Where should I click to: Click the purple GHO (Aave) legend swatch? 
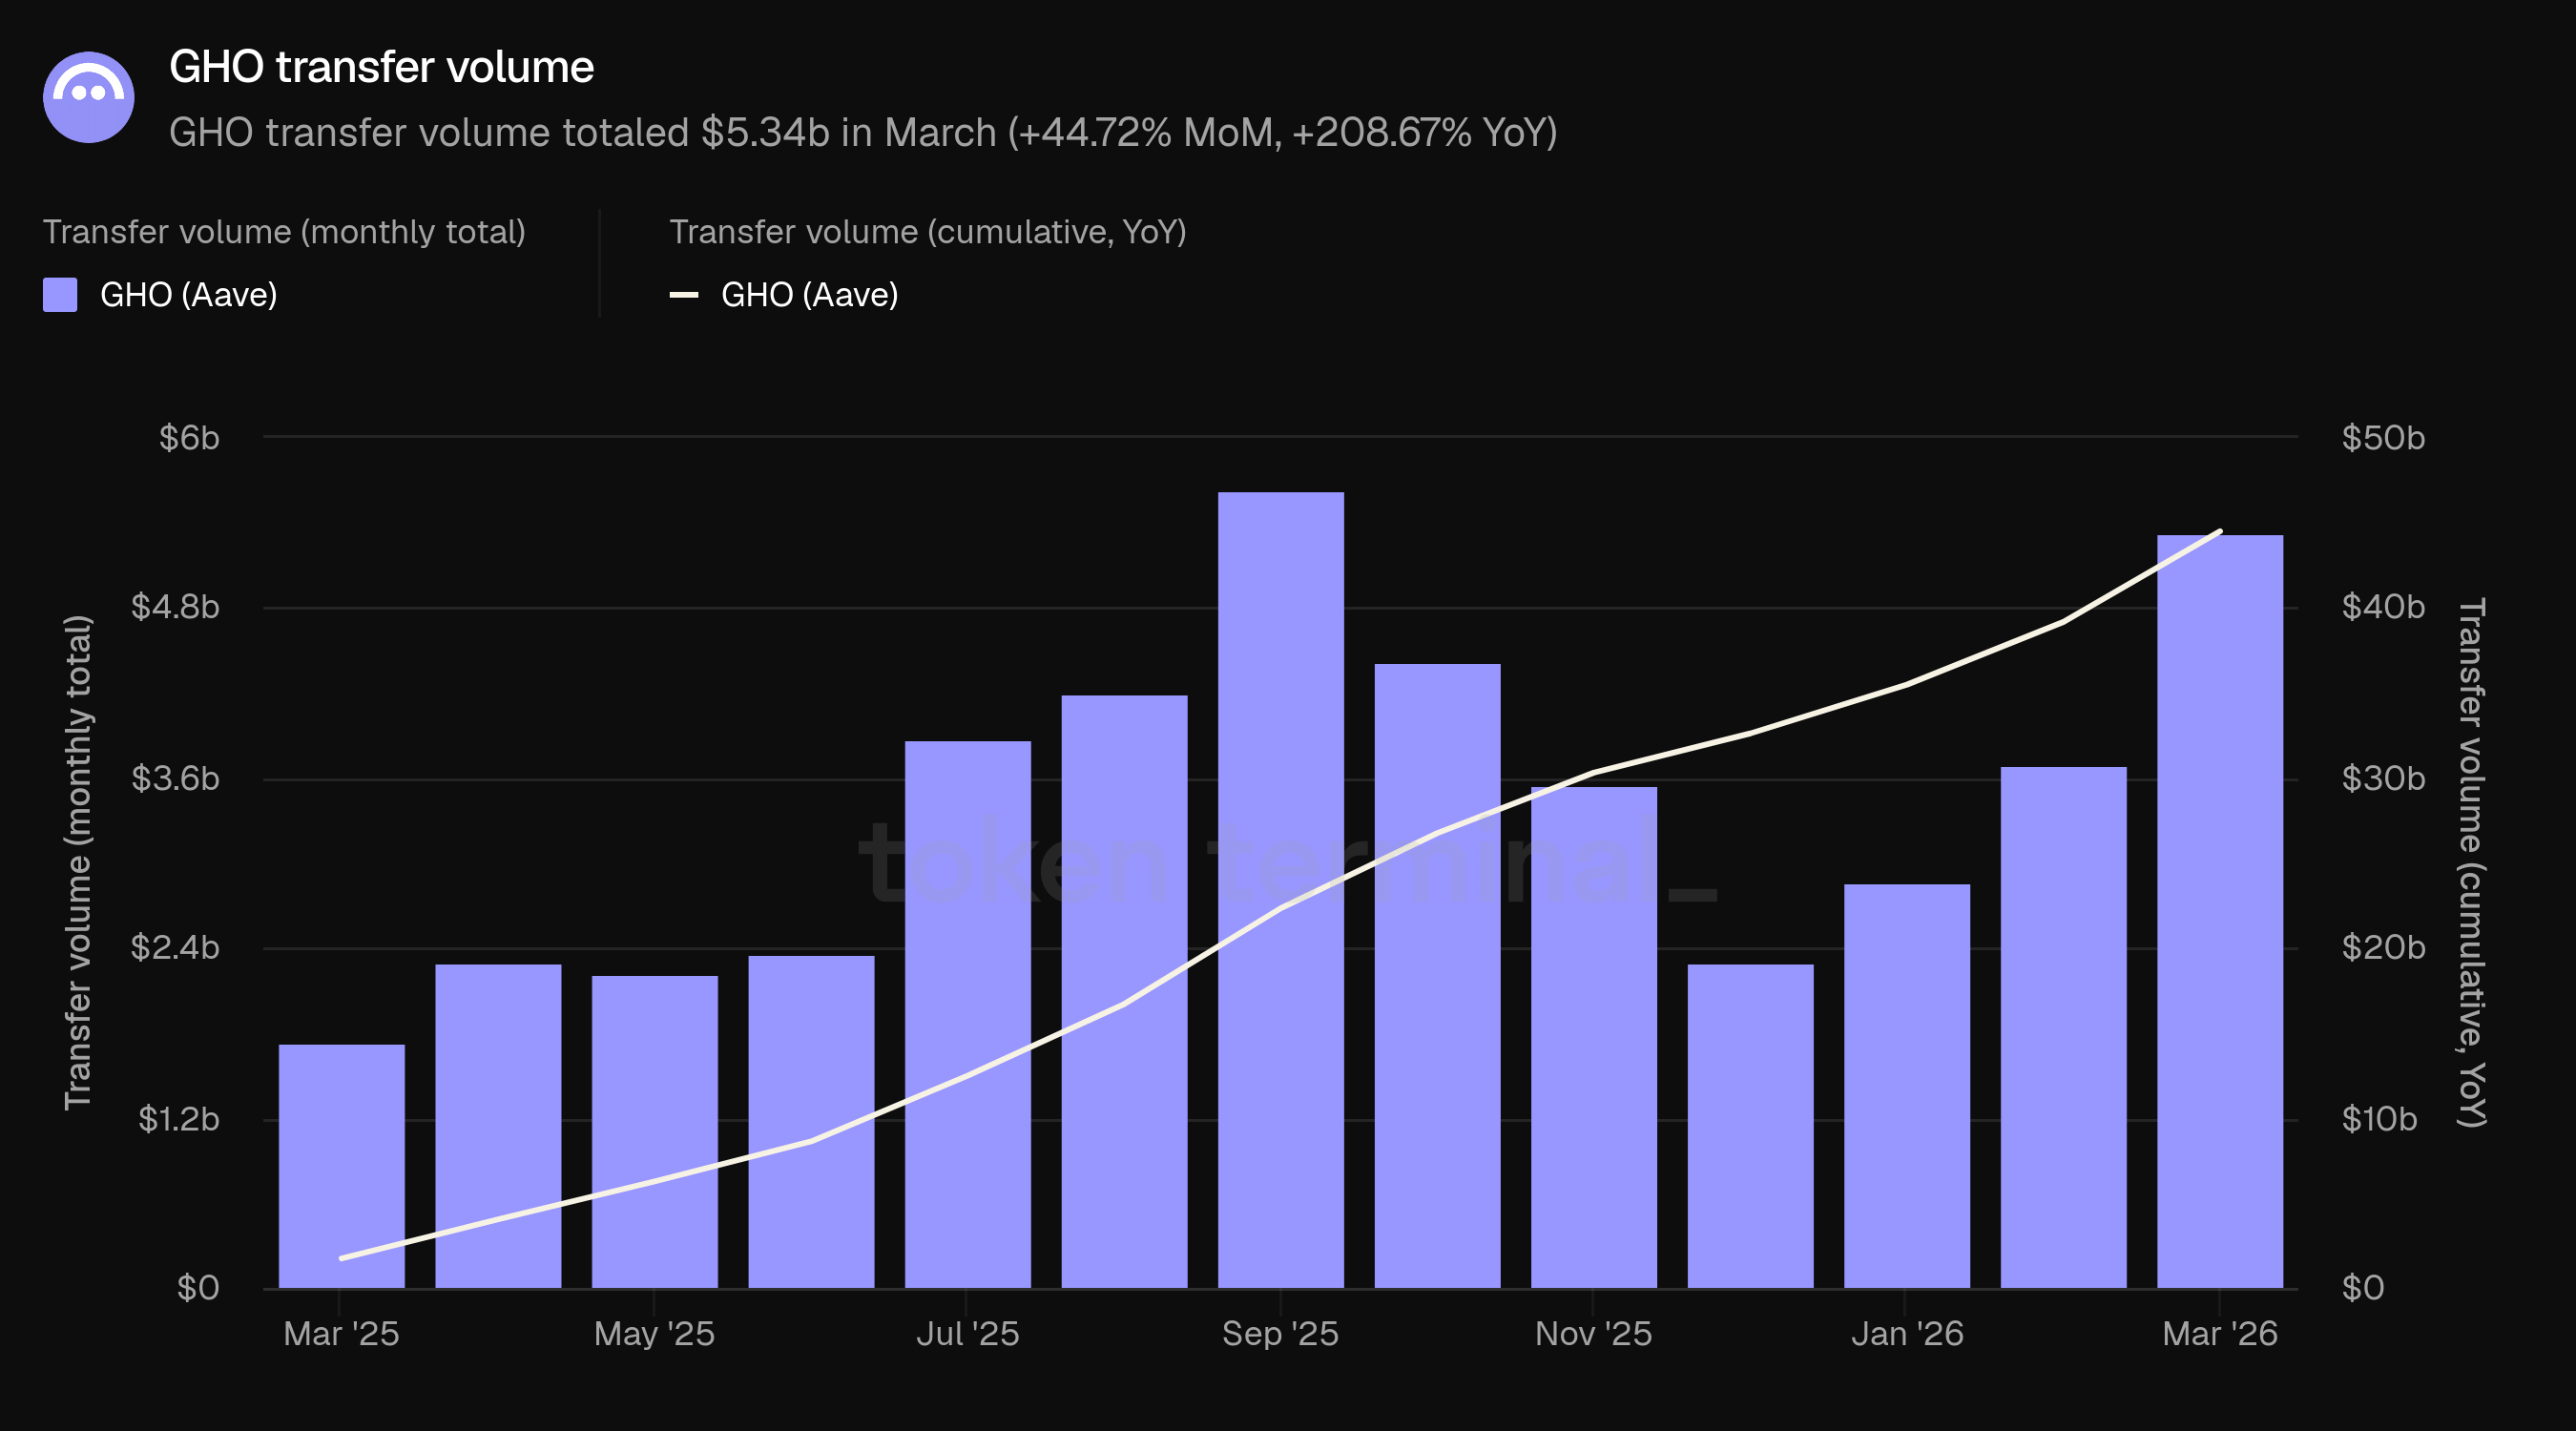[x=60, y=295]
